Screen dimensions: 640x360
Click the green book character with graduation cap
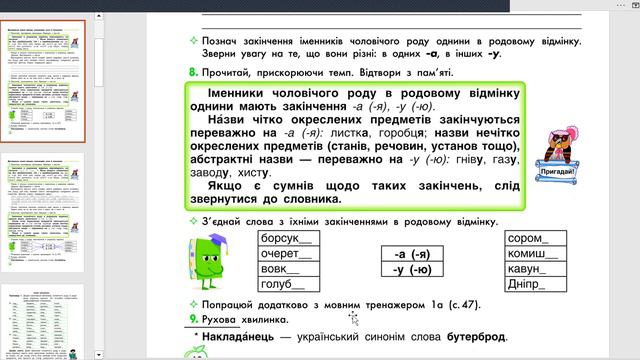point(209,261)
